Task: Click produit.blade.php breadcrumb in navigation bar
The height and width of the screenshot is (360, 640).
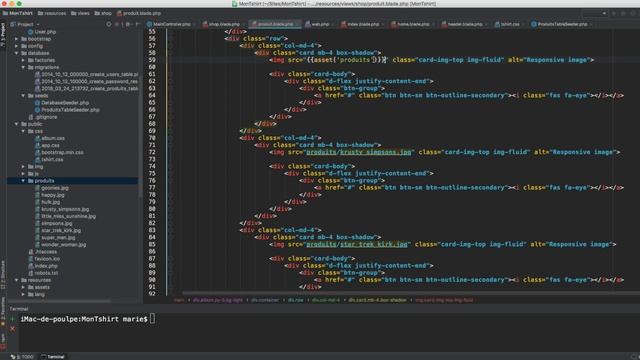Action: 139,13
